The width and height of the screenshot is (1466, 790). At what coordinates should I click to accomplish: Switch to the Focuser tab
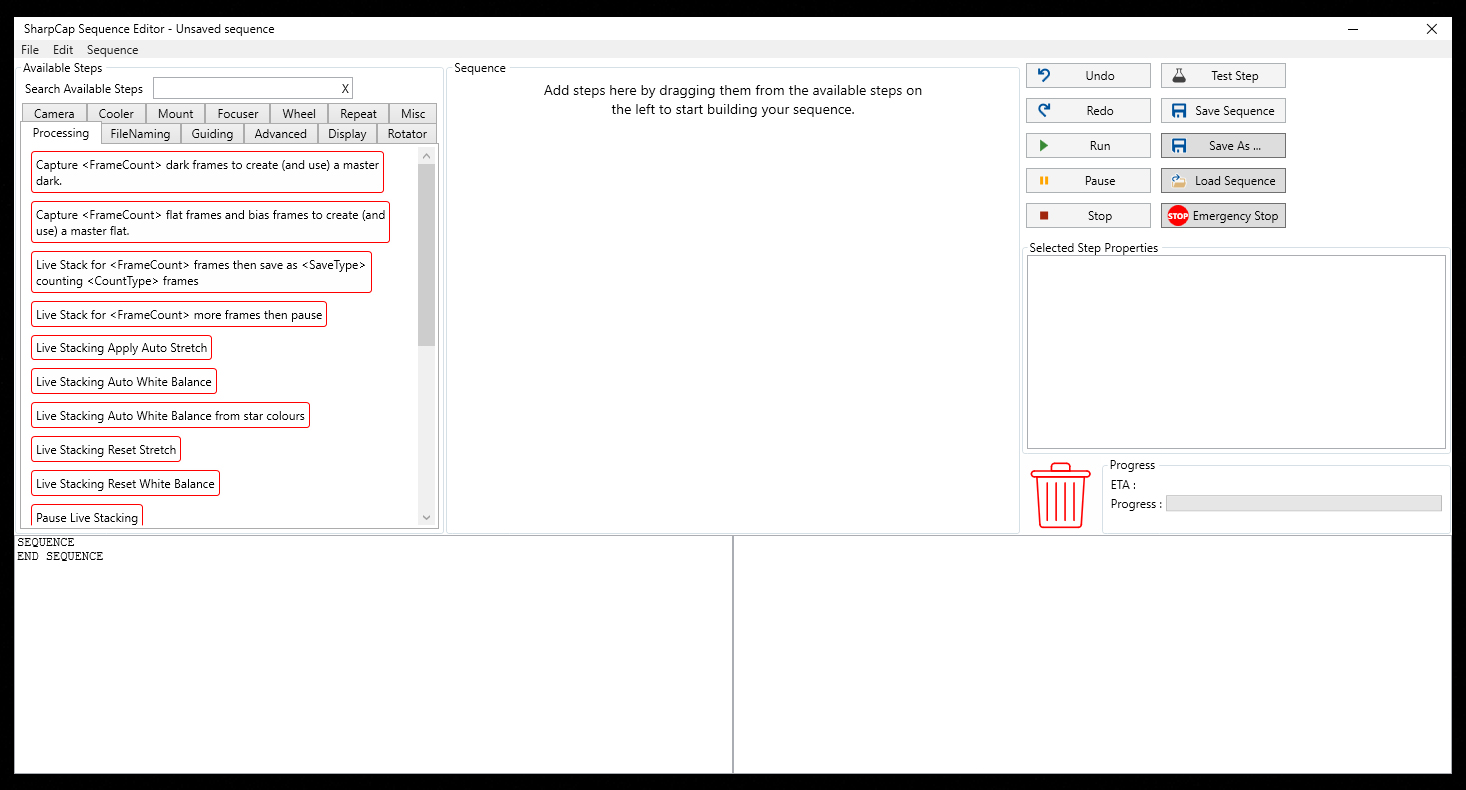click(x=238, y=114)
